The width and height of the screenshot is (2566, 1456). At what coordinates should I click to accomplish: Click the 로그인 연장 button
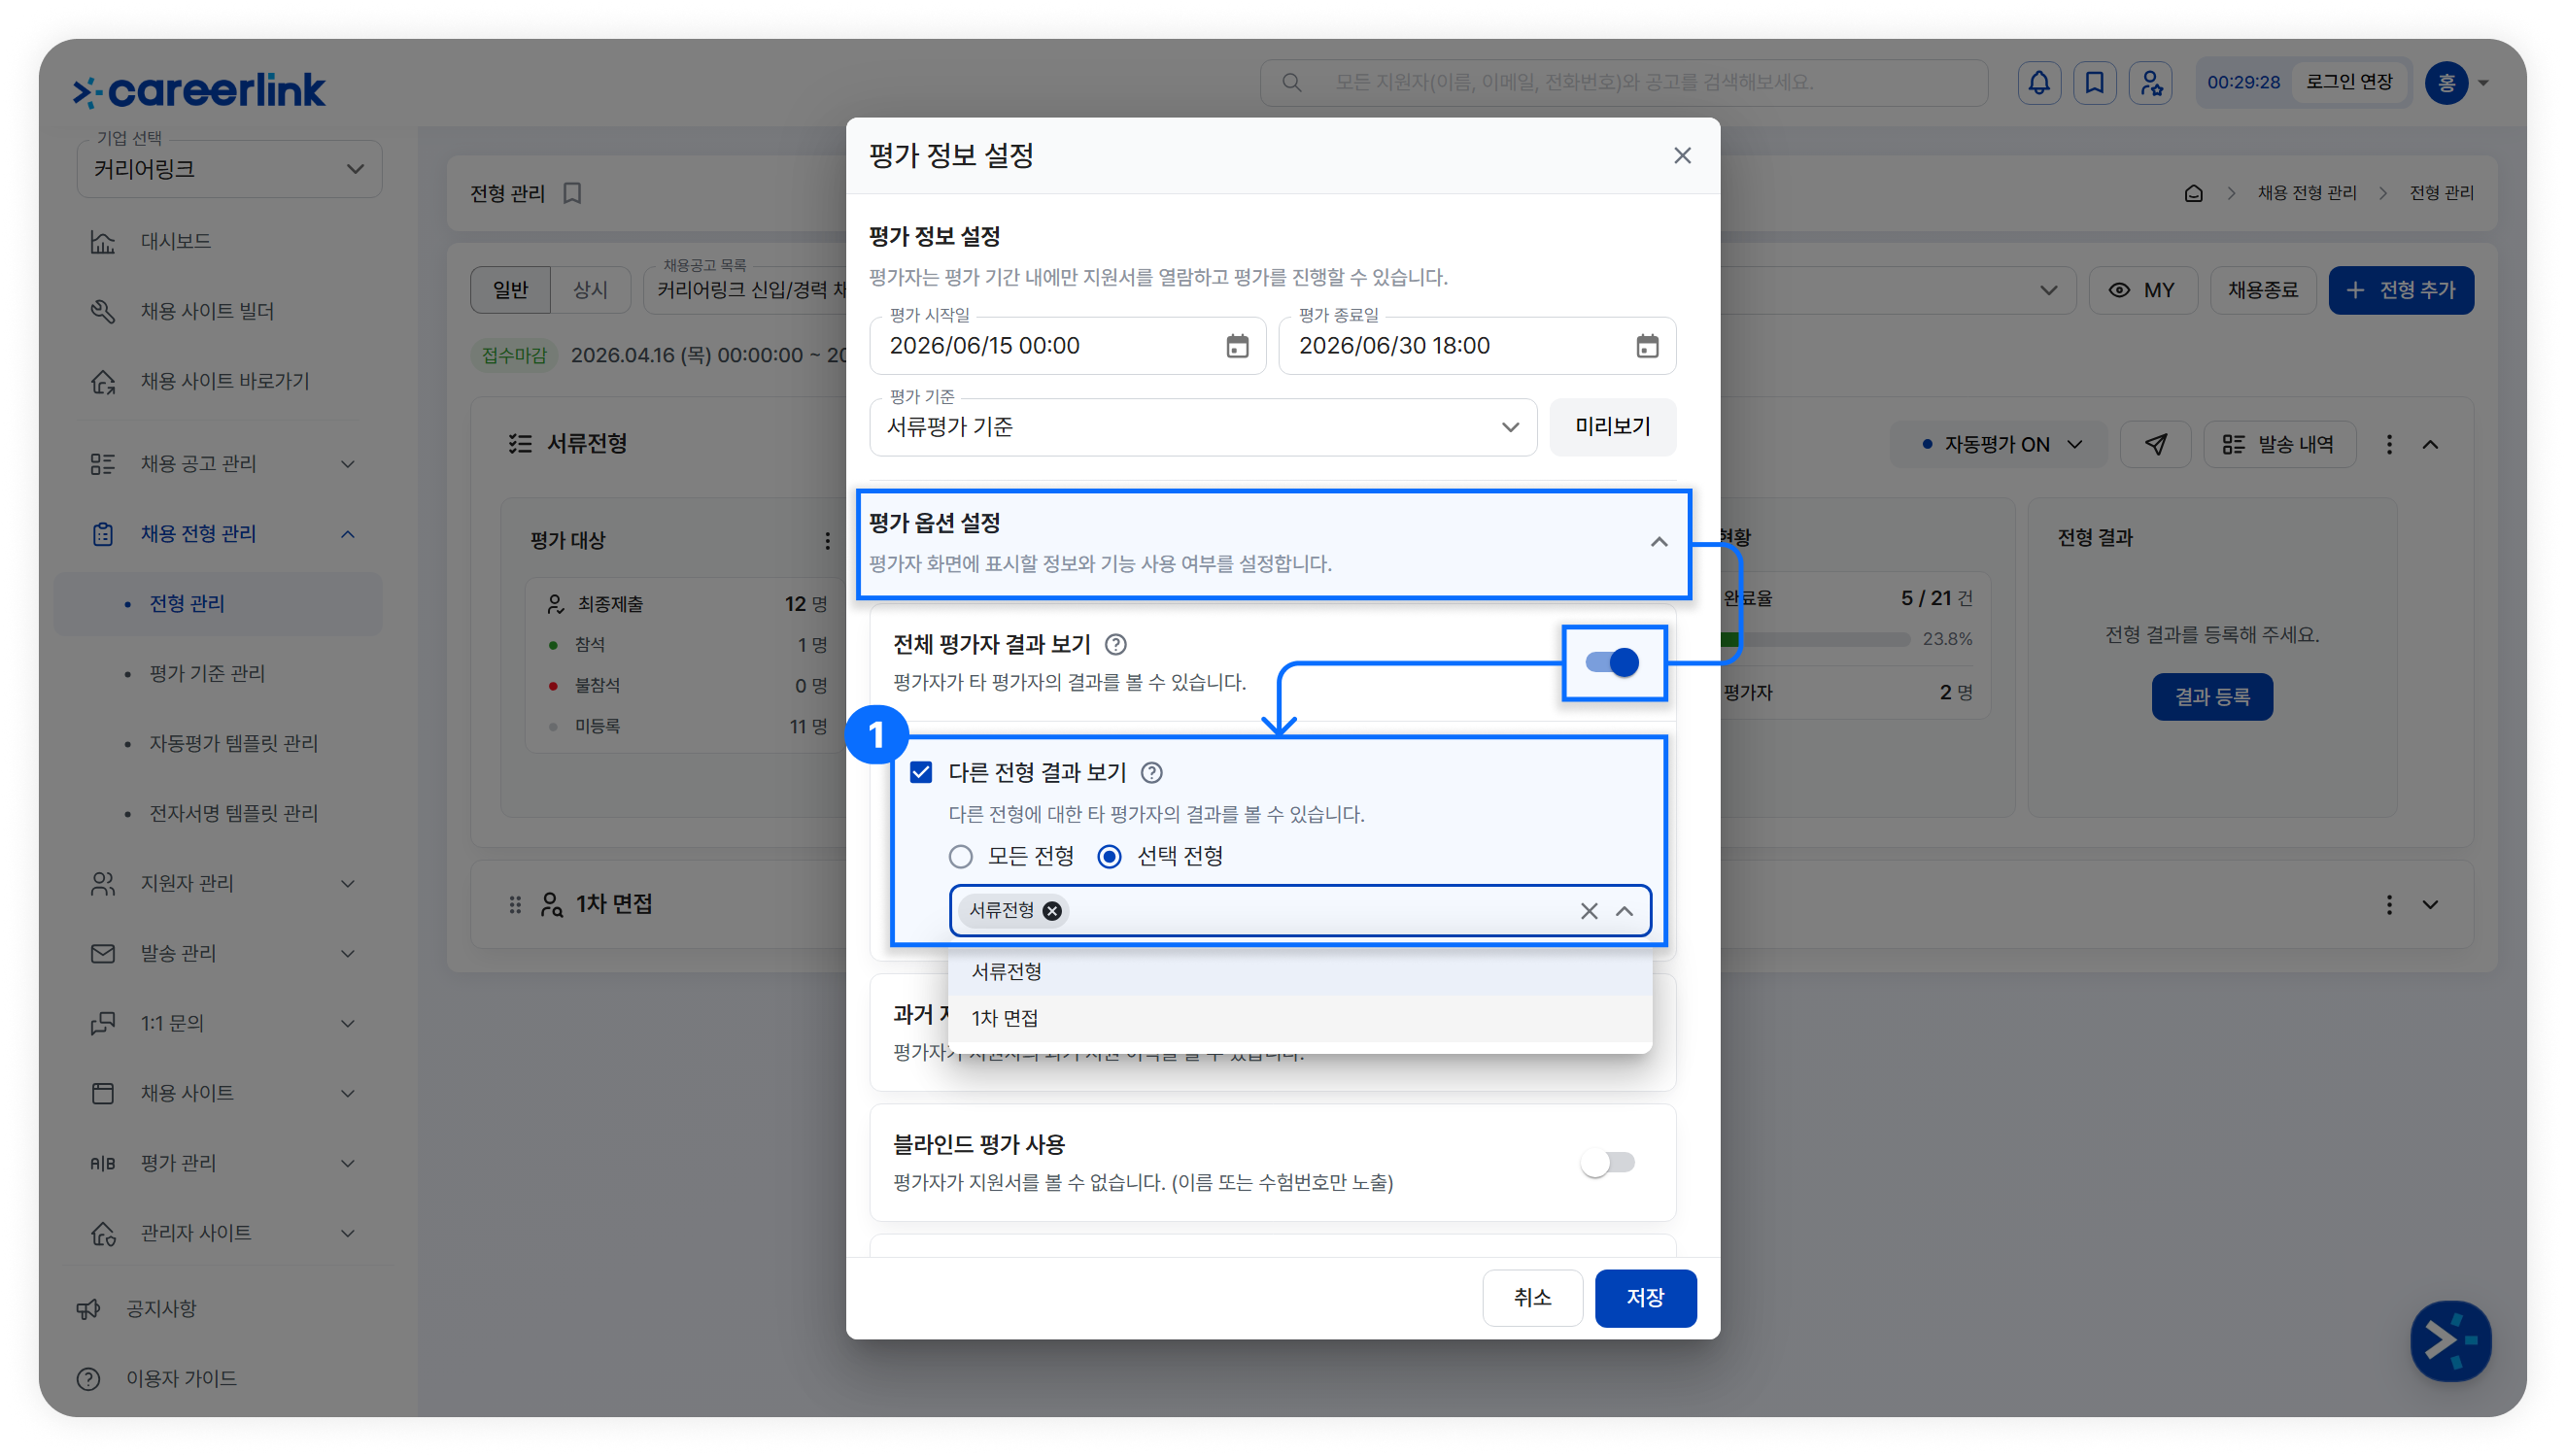(2349, 82)
